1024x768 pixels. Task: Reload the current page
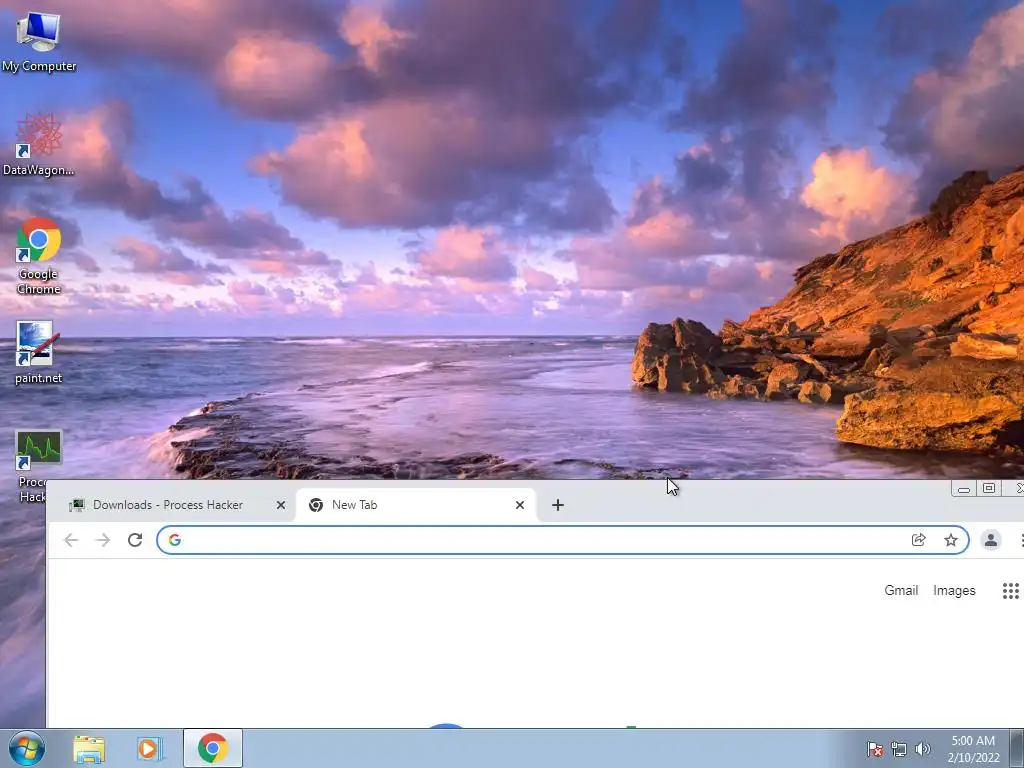[x=135, y=540]
